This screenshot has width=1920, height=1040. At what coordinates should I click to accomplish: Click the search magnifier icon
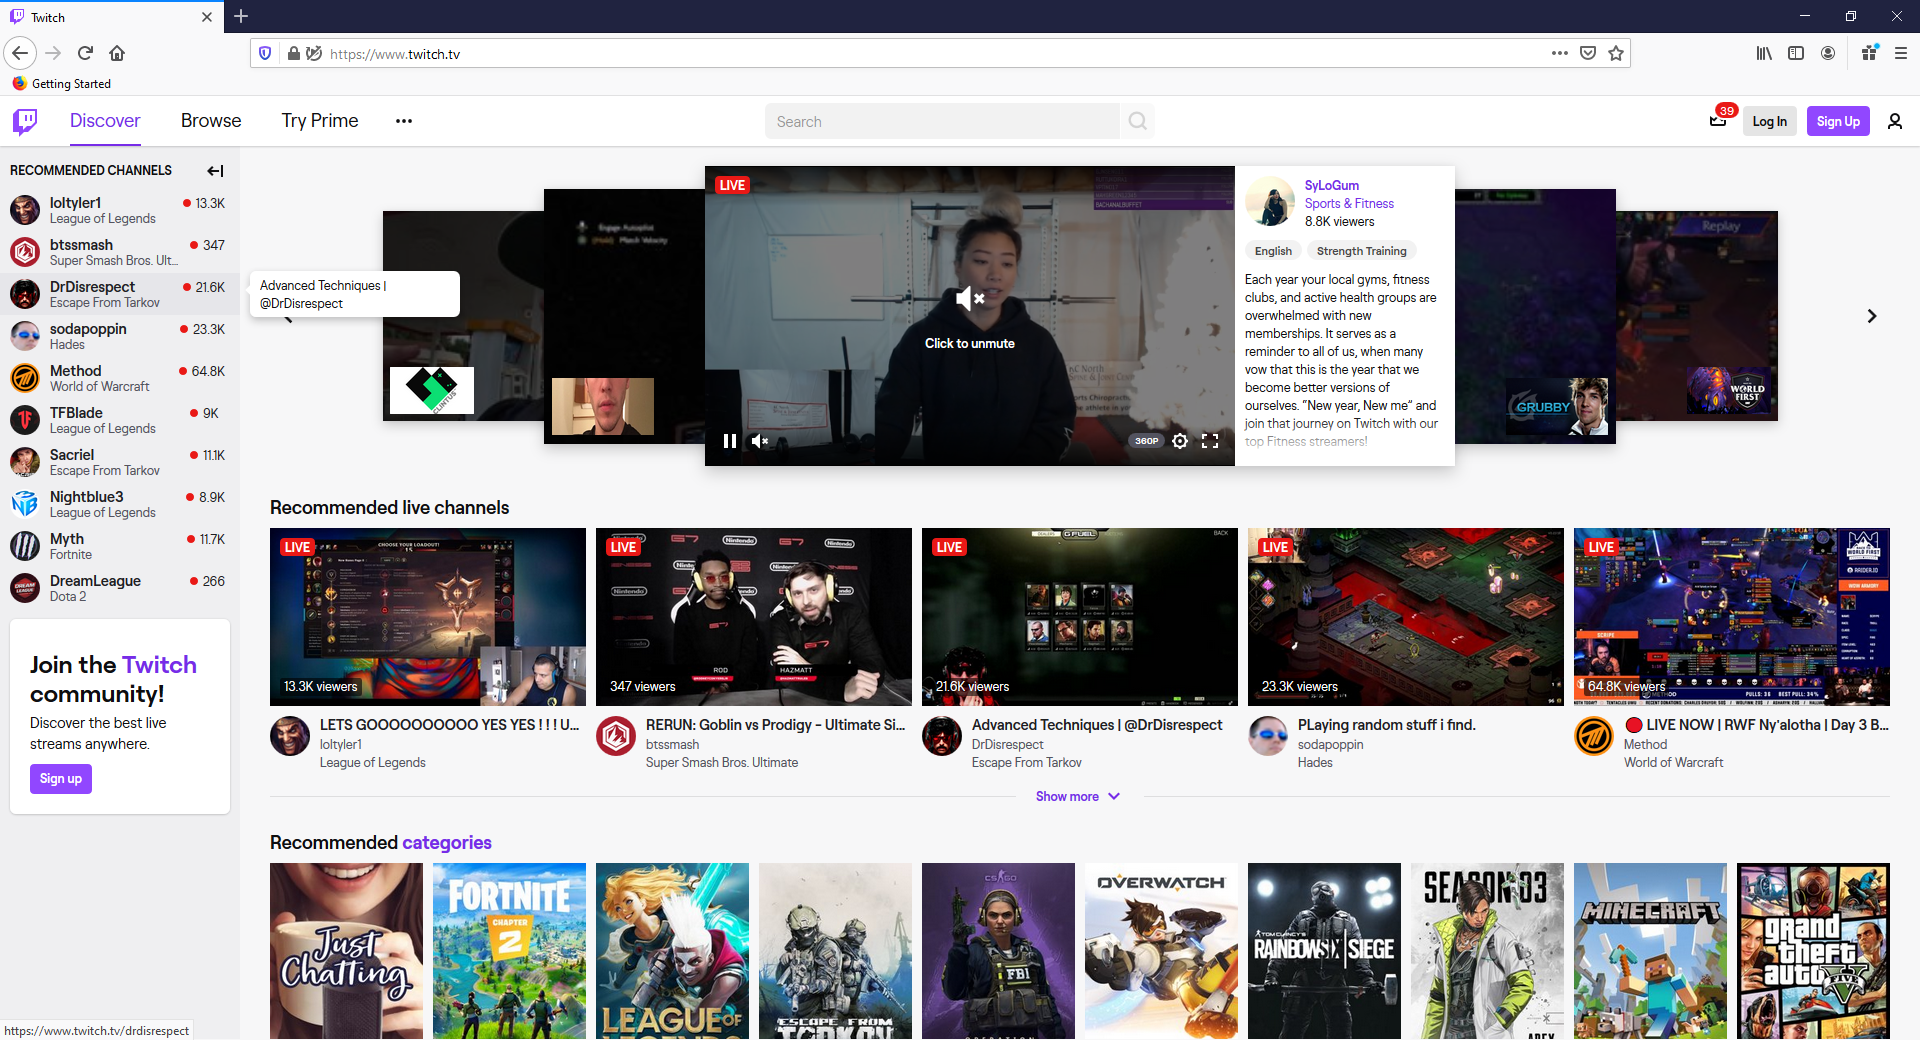(x=1137, y=121)
